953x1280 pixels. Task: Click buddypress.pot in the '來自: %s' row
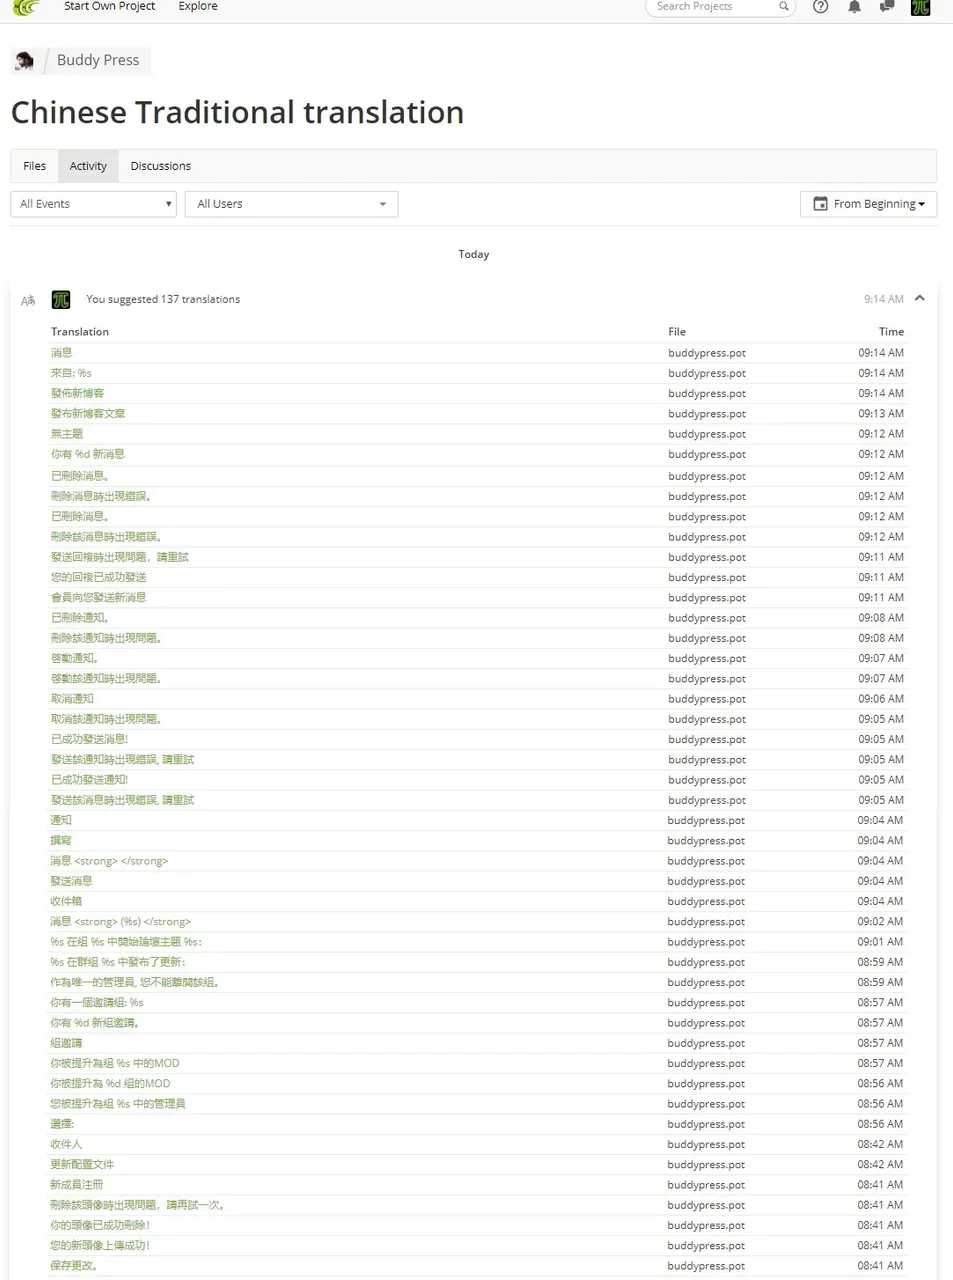pos(707,373)
